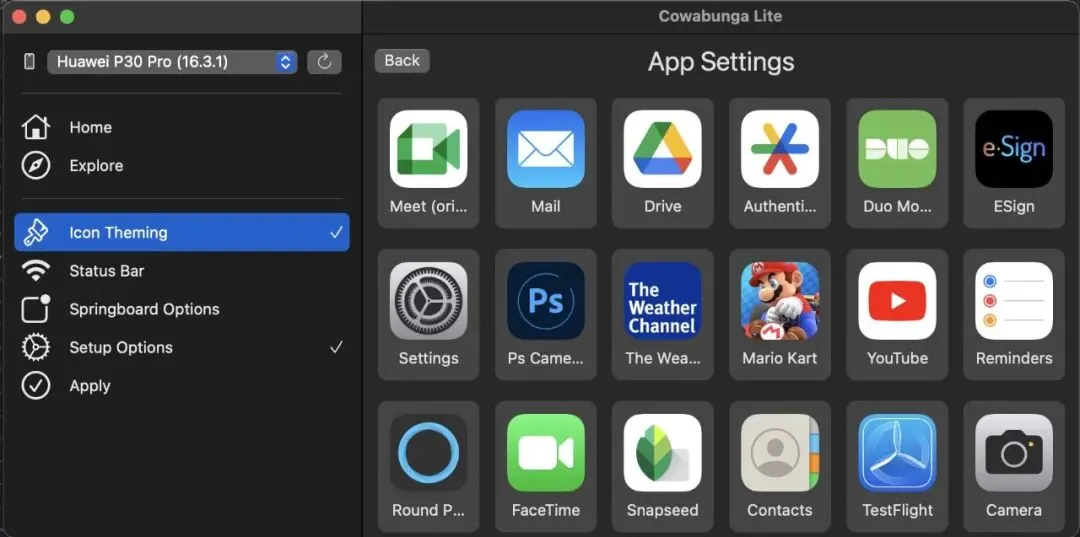Click the 'Drive' label text
1080x537 pixels.
click(x=663, y=207)
